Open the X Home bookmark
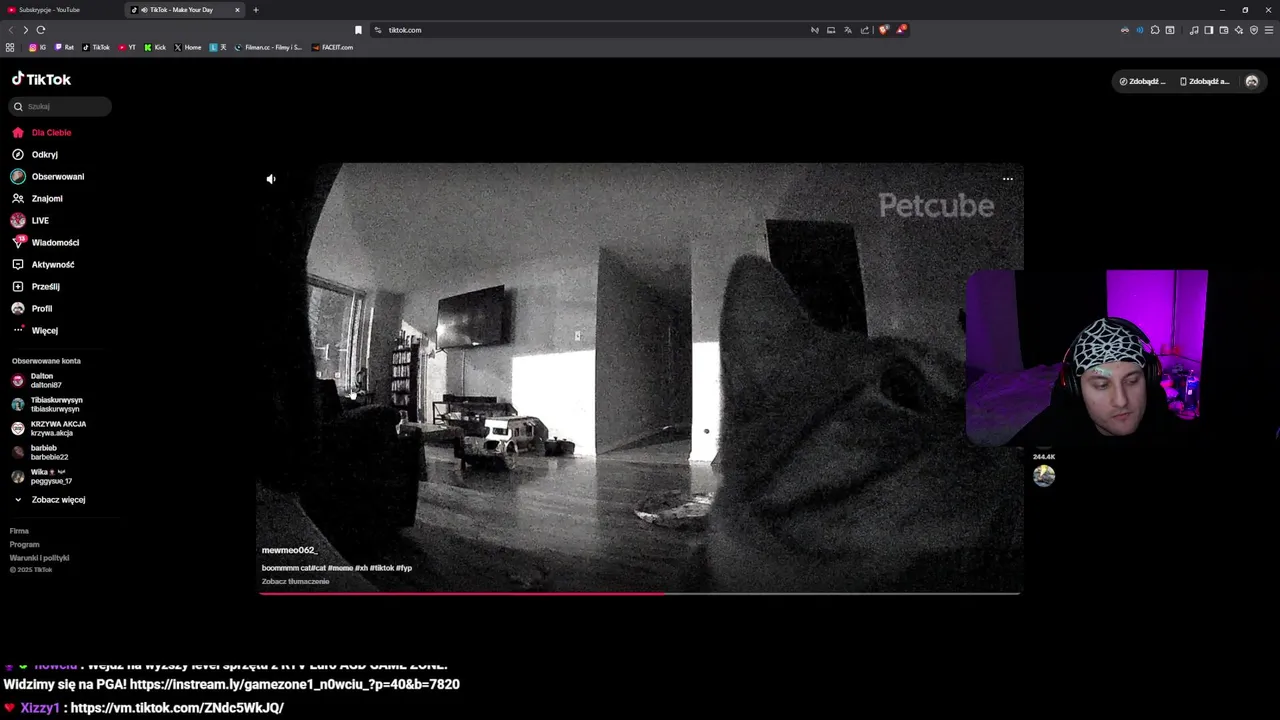This screenshot has height=720, width=1280. [x=188, y=47]
